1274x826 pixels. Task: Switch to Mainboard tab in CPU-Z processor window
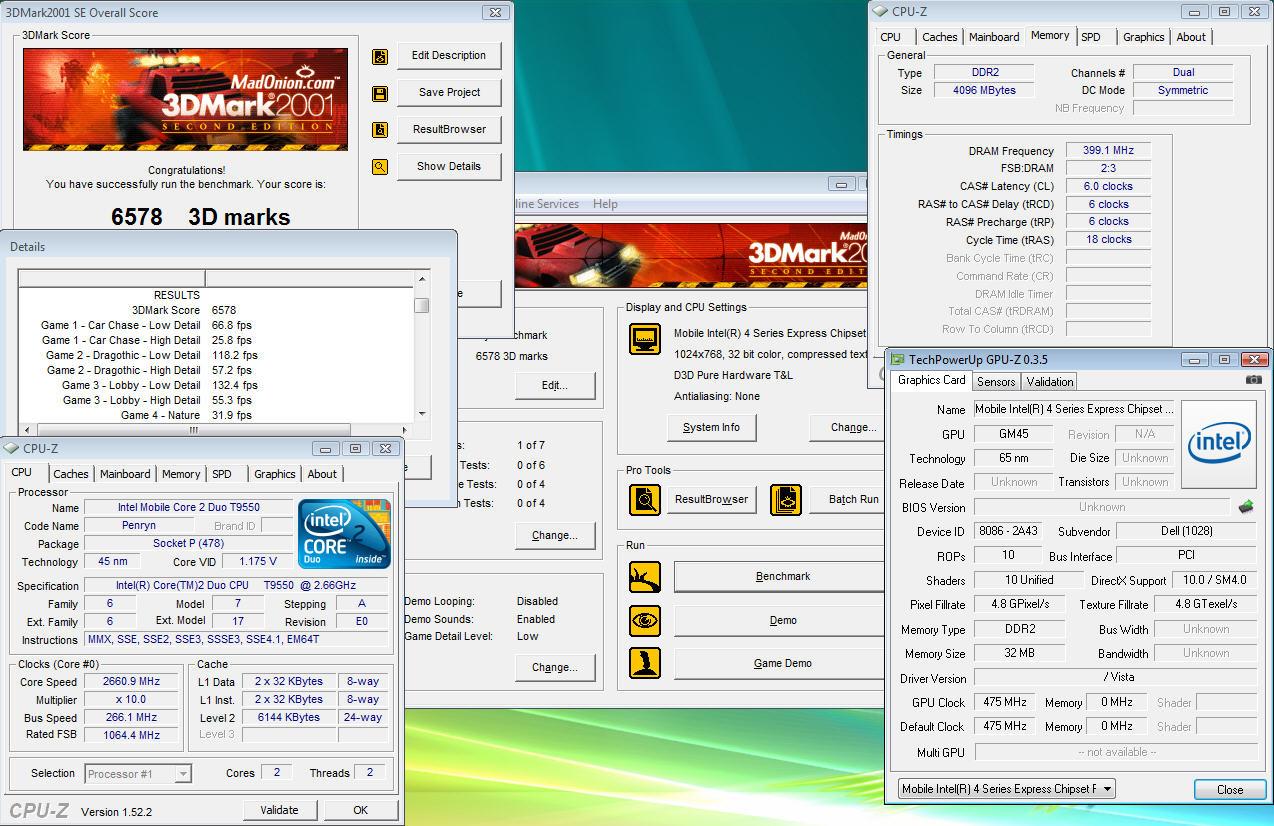coord(125,474)
